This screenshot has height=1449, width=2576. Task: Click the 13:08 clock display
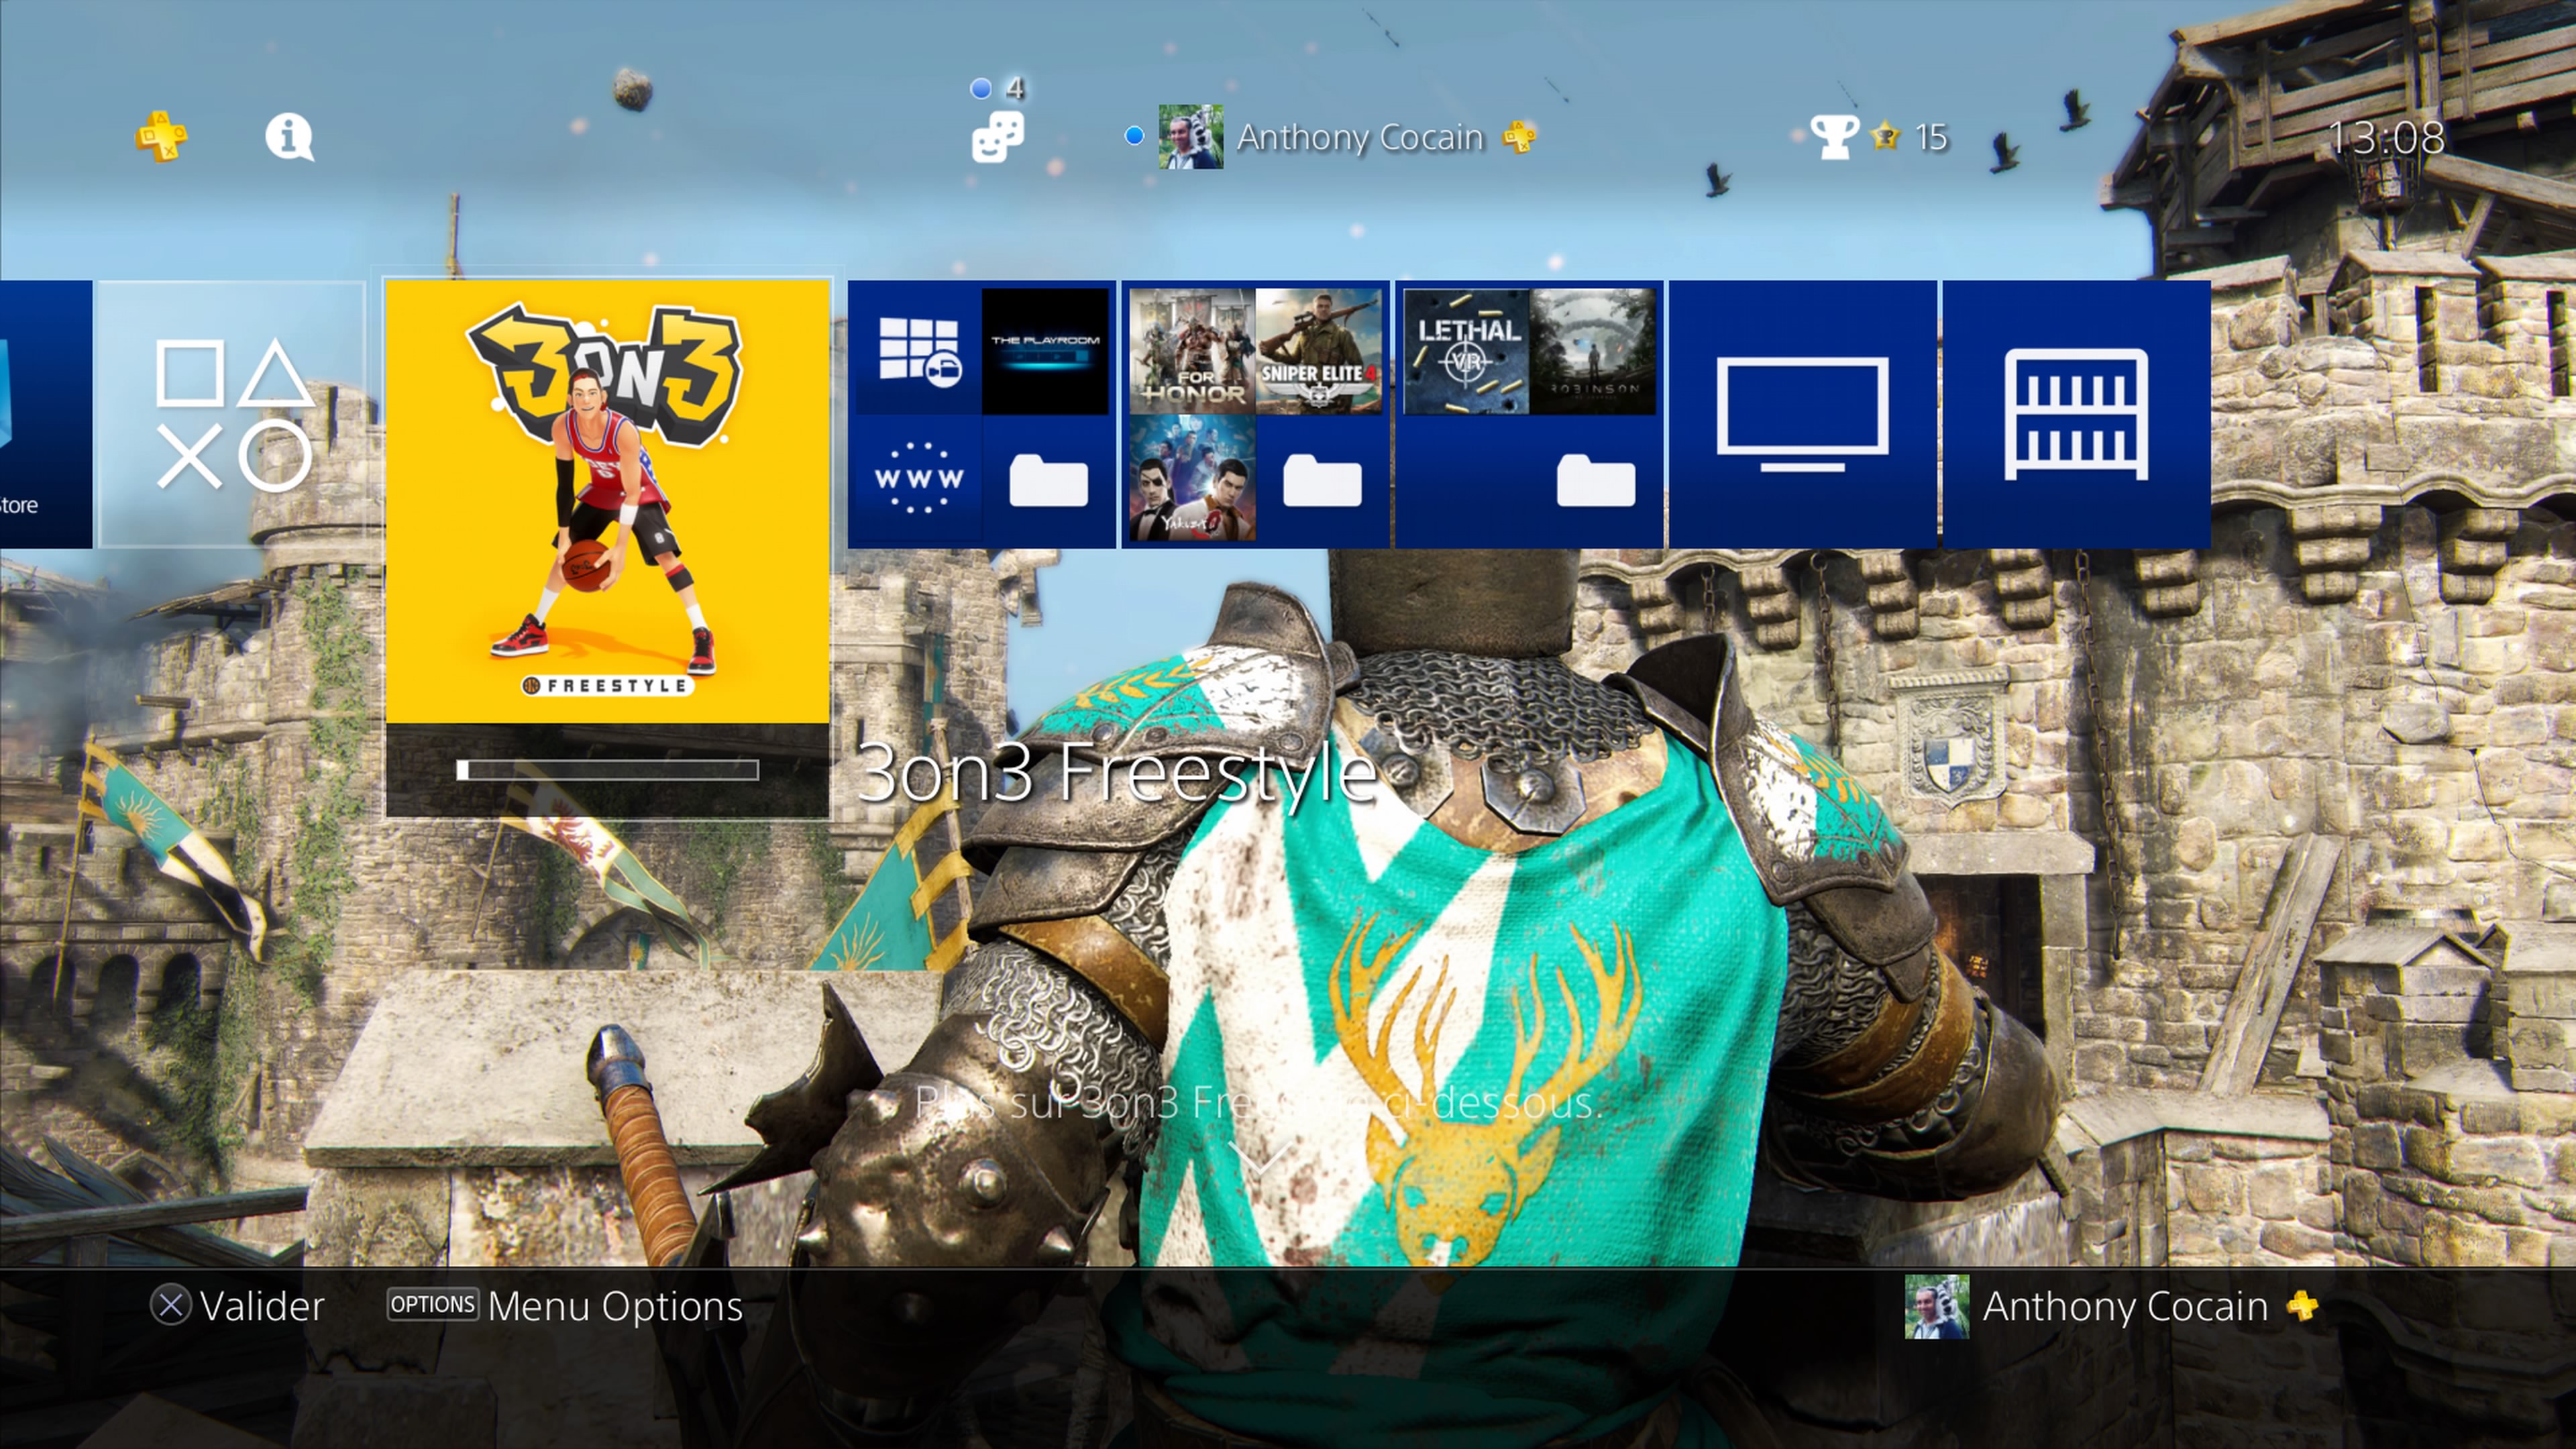[x=2388, y=137]
